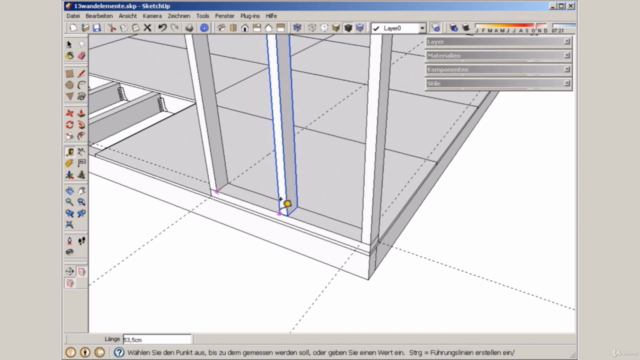Choose the Protractor tool
Viewport: 640px width, 360px height.
click(69, 163)
